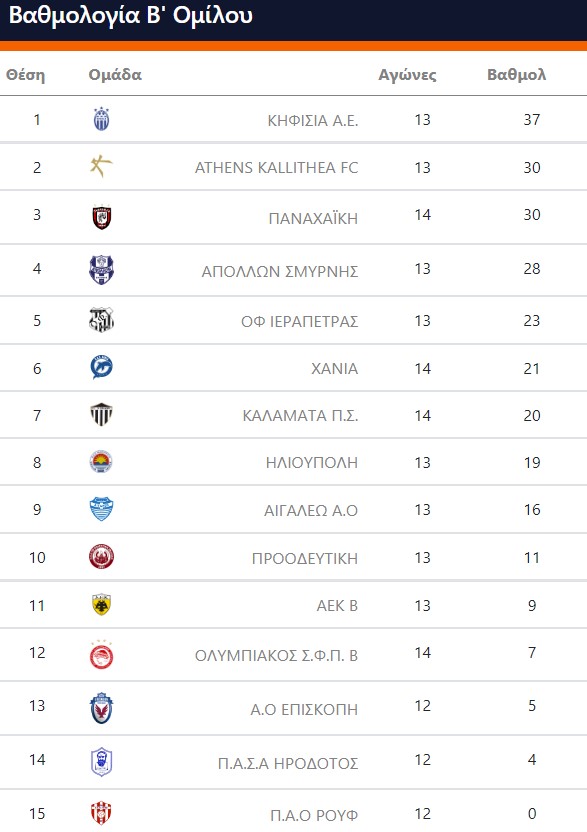The image size is (587, 832).
Task: Click the ΚΗΦΙΣΙΑ Α.Ε. team crest
Action: pyautogui.click(x=101, y=119)
